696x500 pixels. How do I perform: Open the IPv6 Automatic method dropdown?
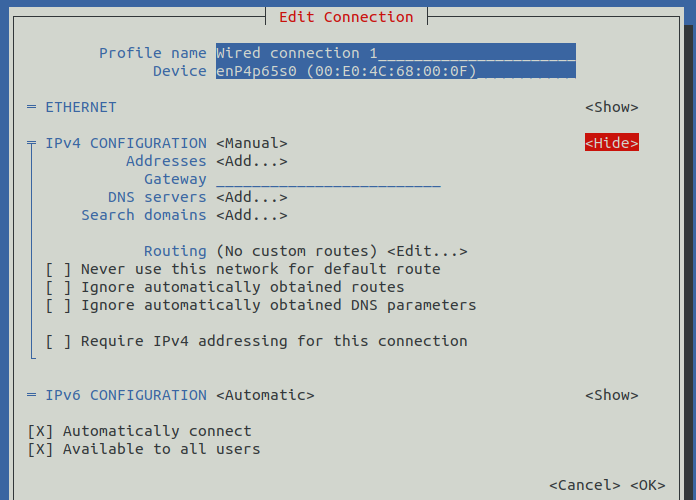(265, 395)
